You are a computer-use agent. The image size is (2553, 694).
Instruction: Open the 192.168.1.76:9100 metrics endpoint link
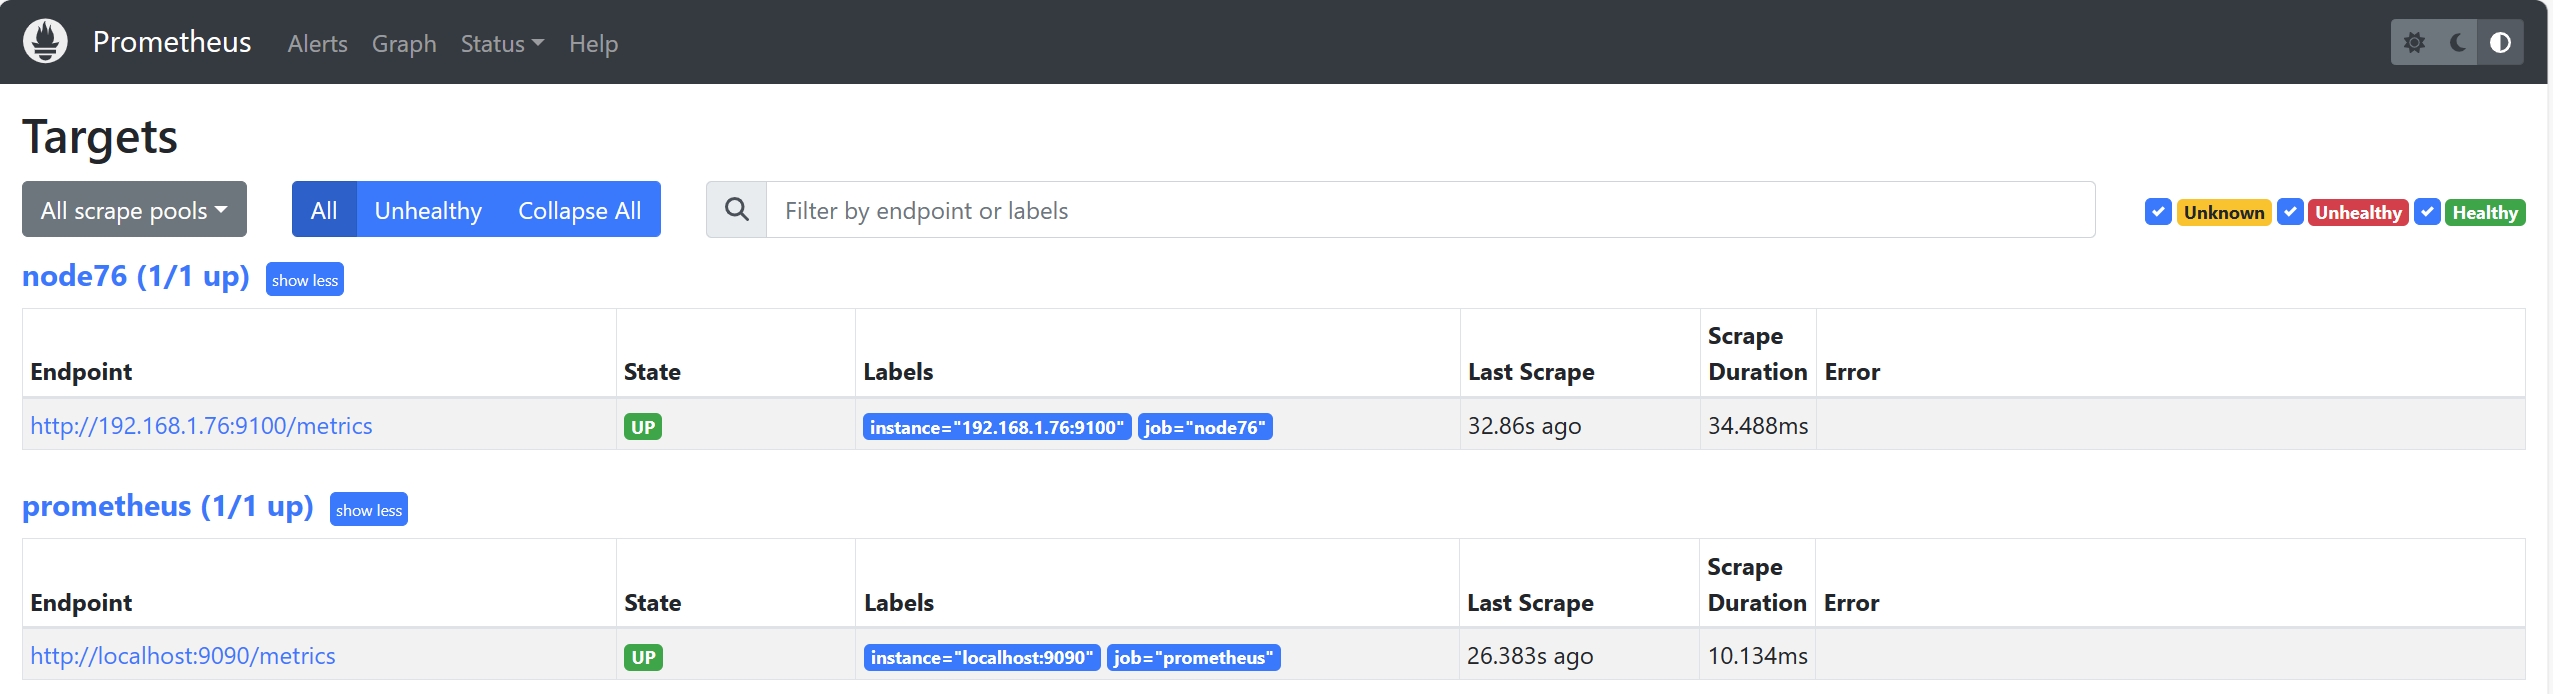point(201,426)
